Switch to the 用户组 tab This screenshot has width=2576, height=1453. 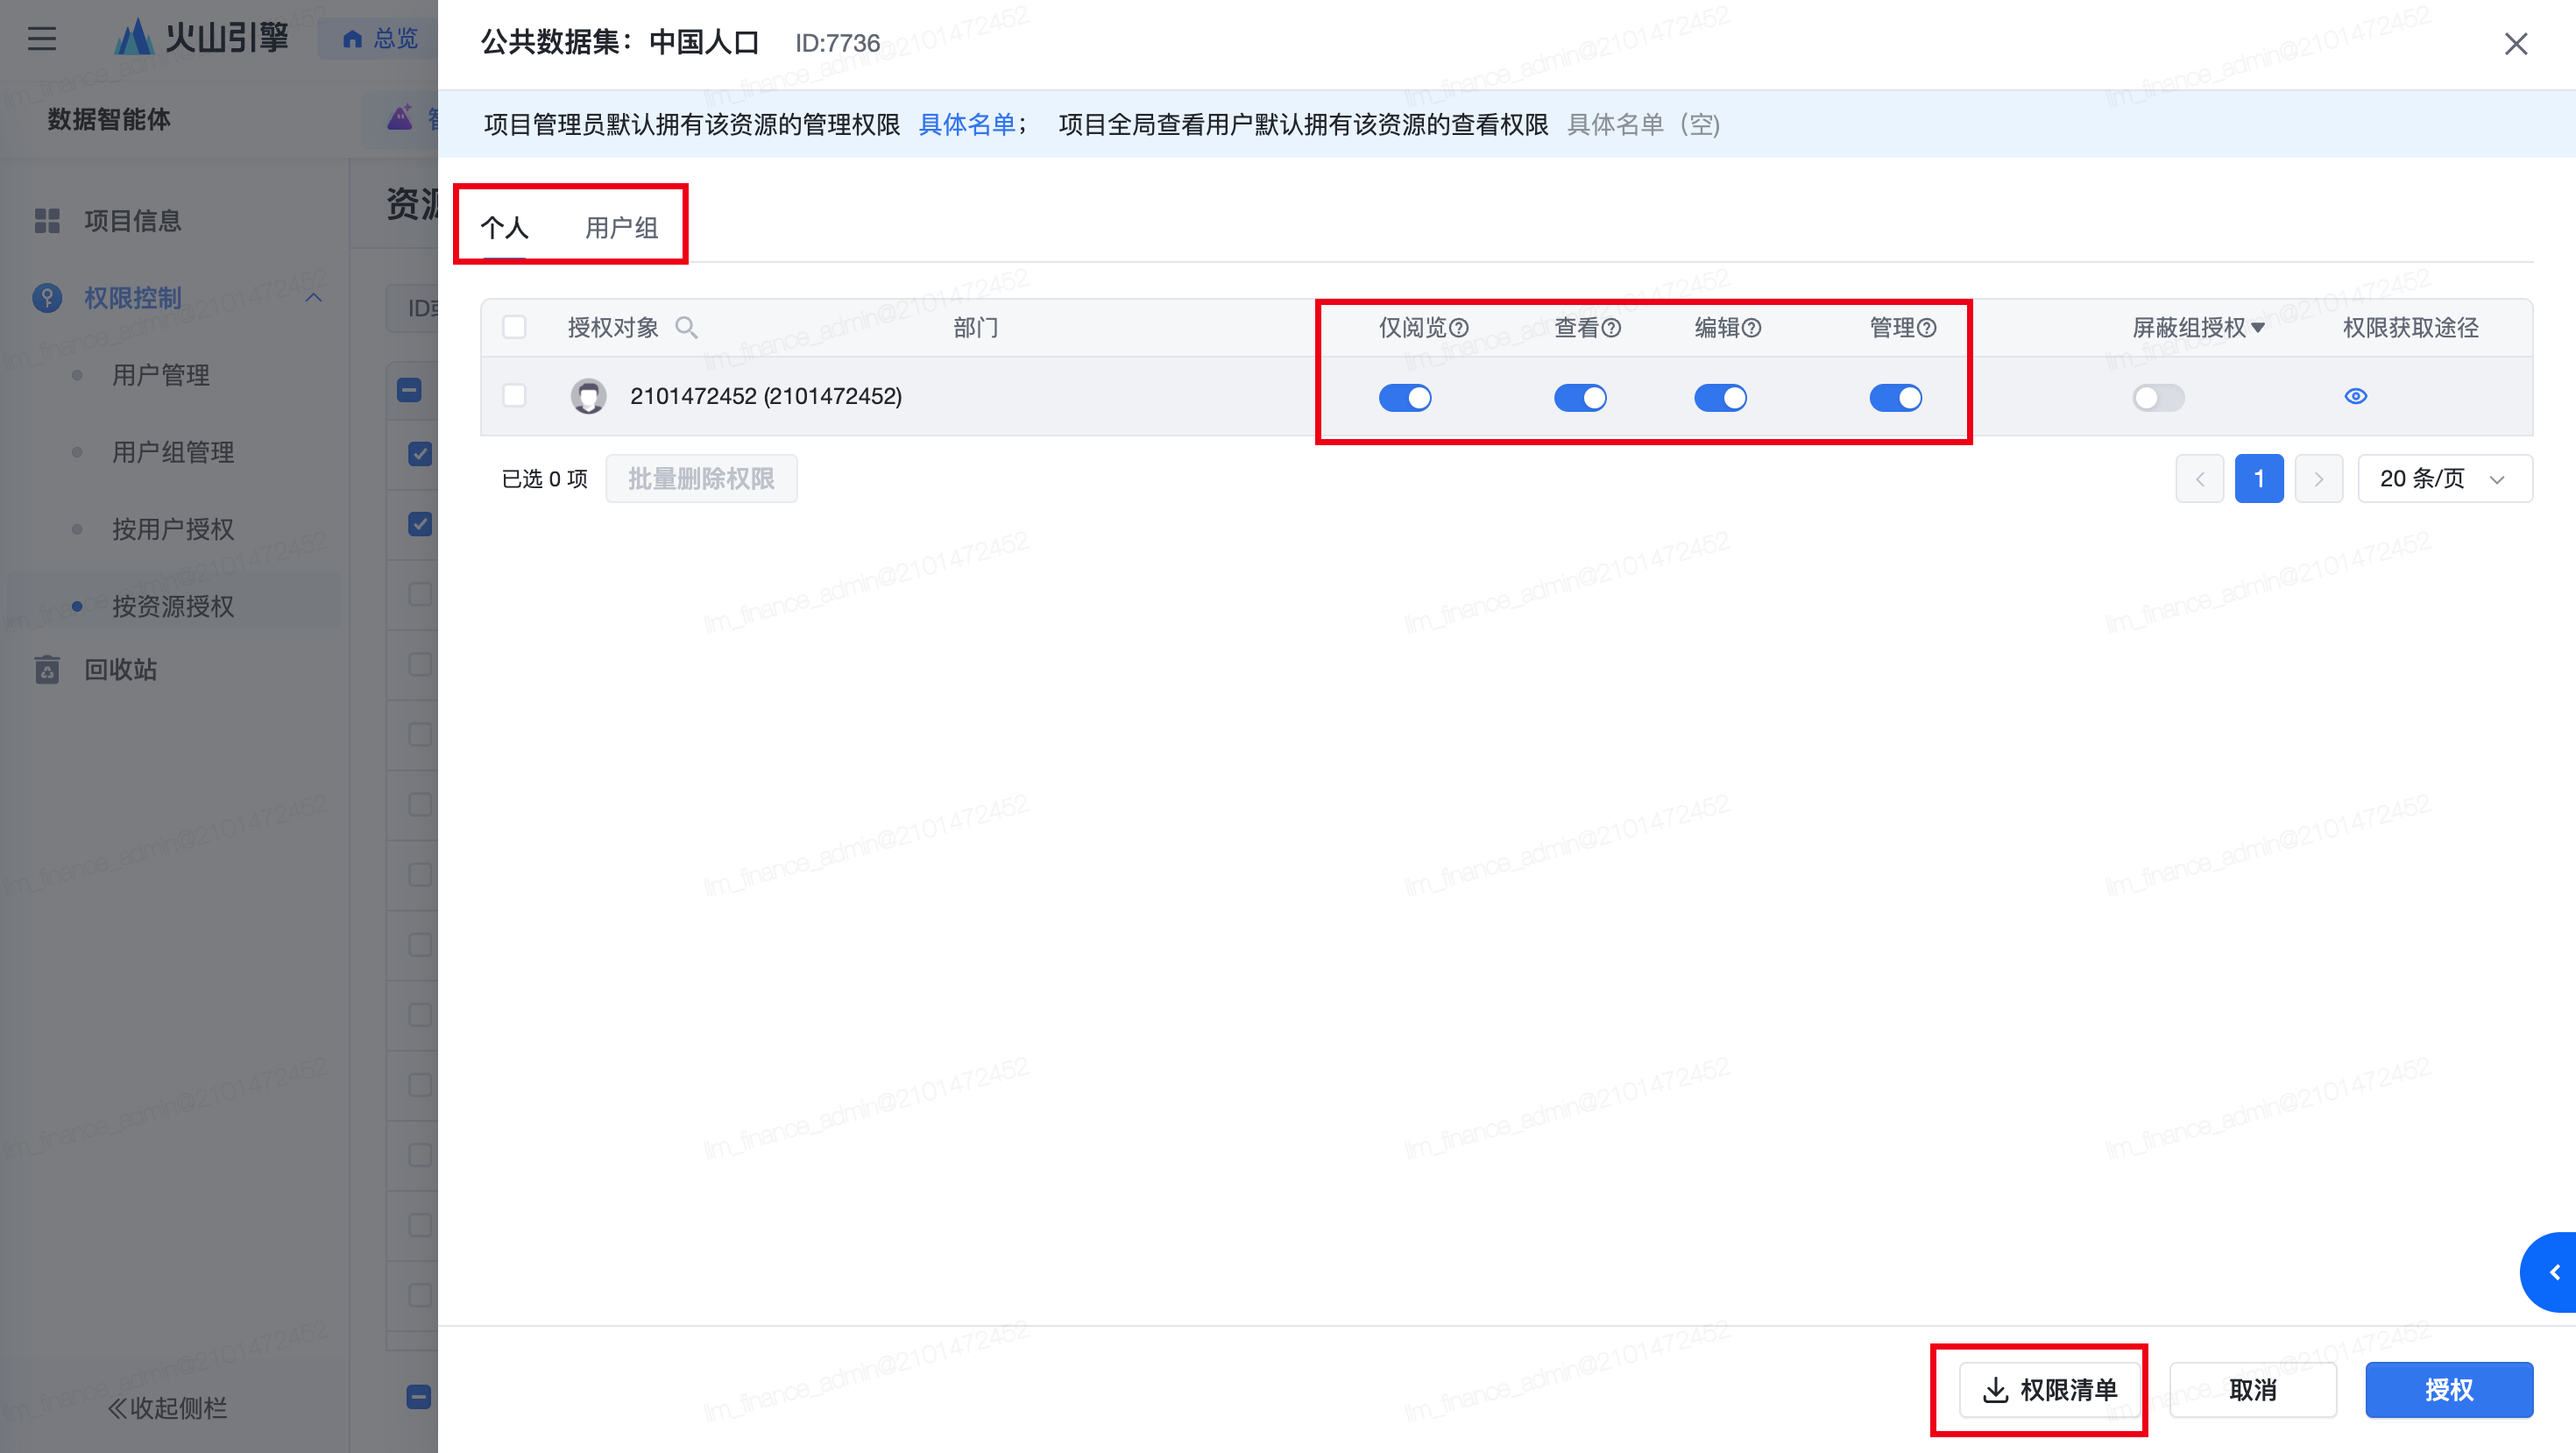[x=621, y=228]
